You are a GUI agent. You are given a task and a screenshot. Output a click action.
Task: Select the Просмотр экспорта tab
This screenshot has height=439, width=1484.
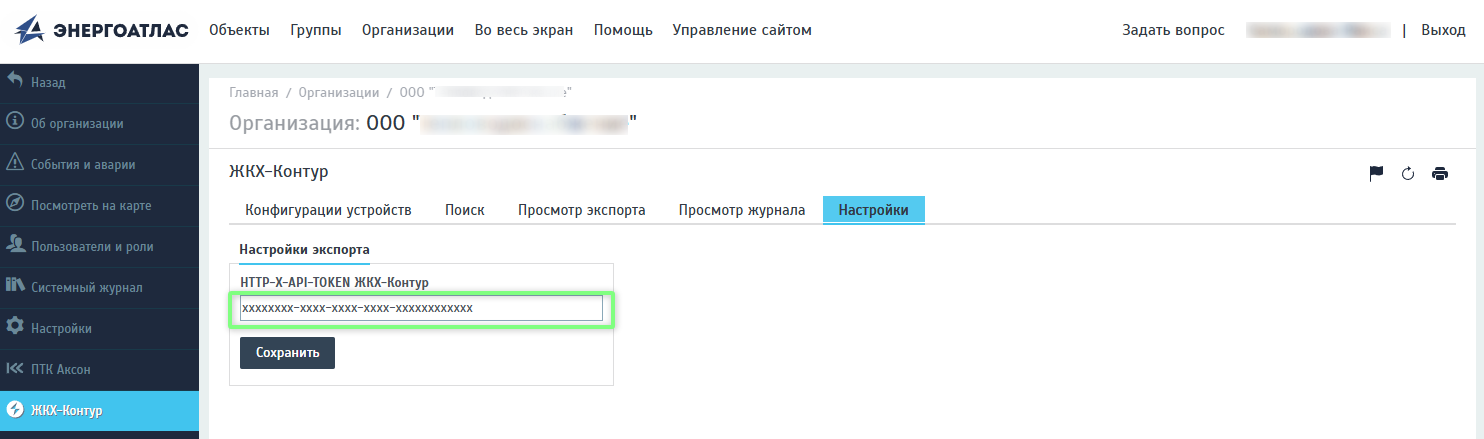point(581,210)
